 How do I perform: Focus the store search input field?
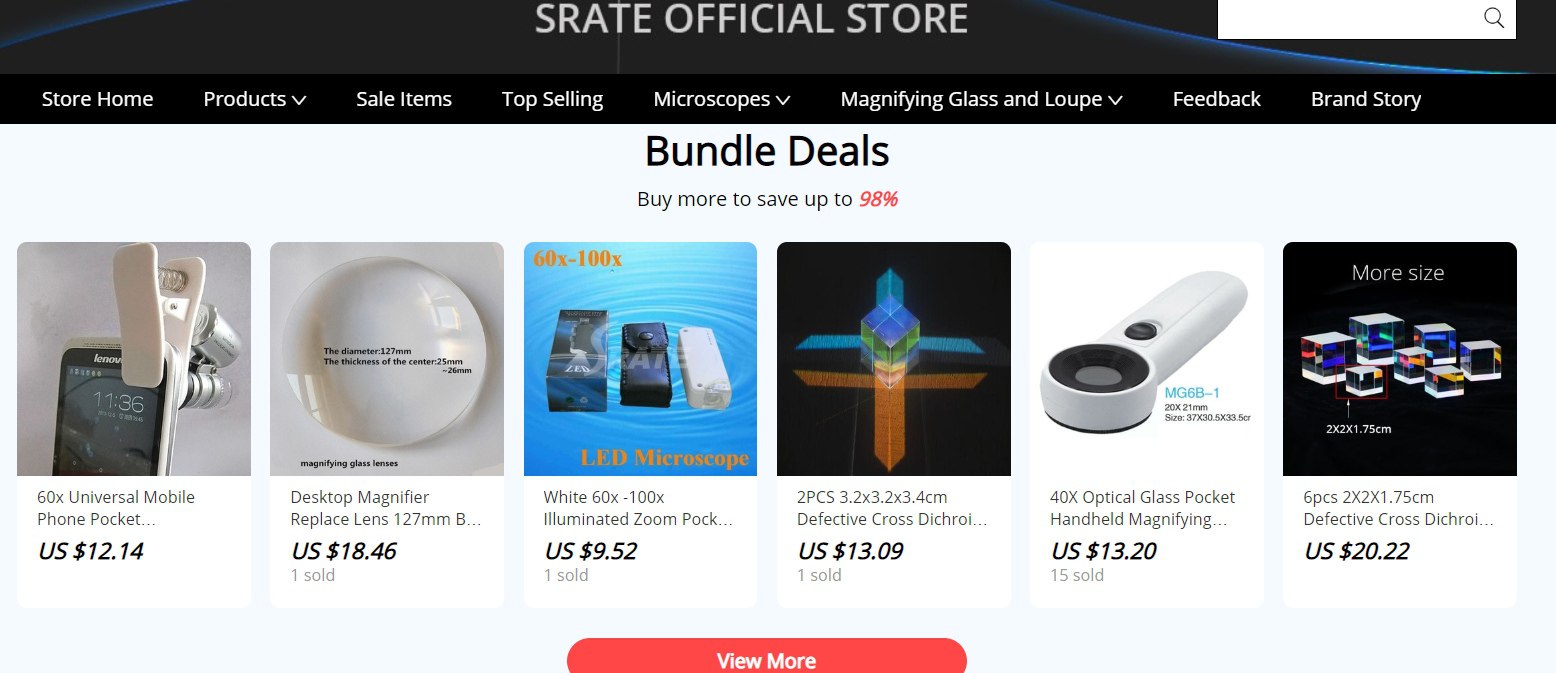click(x=1346, y=18)
